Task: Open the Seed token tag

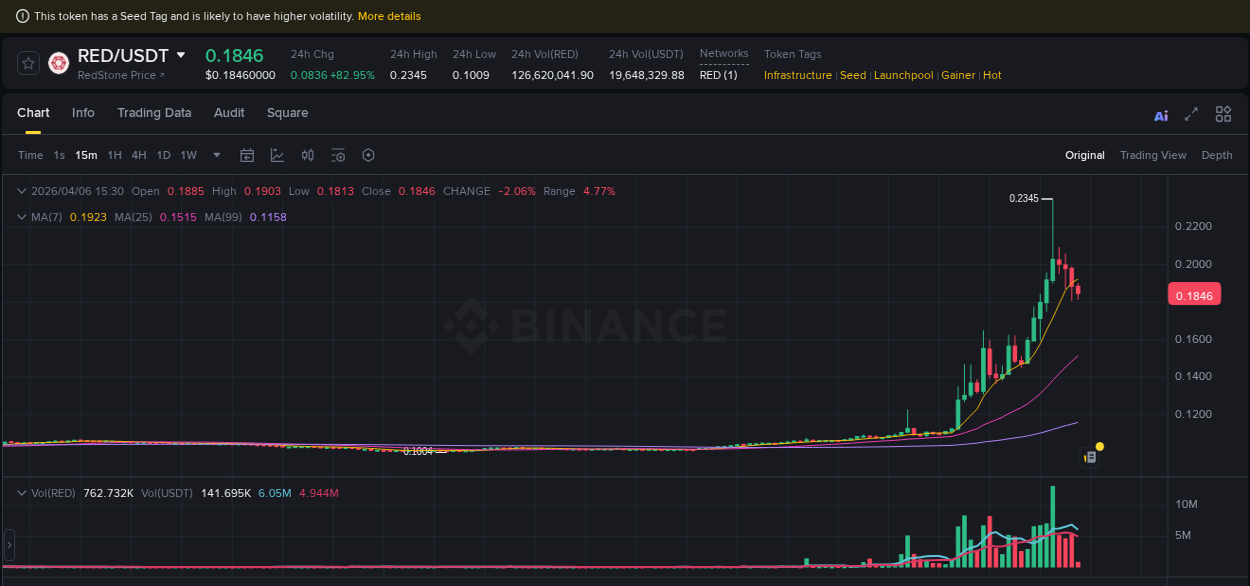Action: coord(853,75)
